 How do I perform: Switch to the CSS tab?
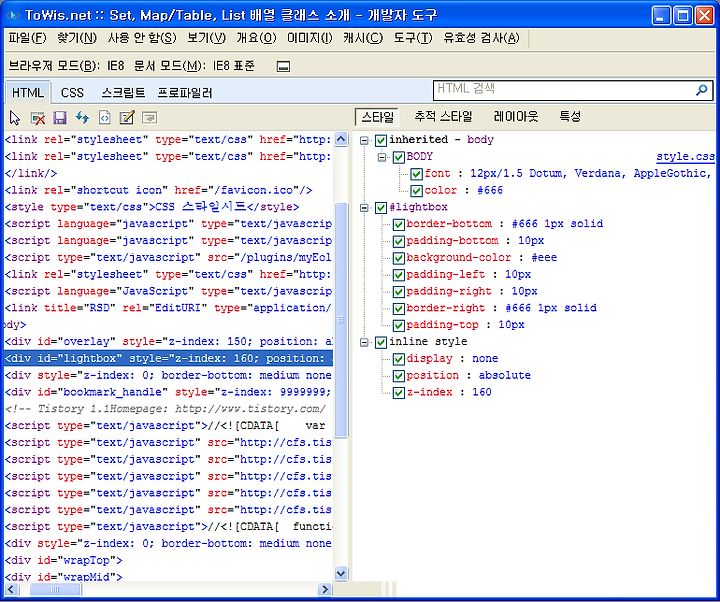tap(72, 93)
